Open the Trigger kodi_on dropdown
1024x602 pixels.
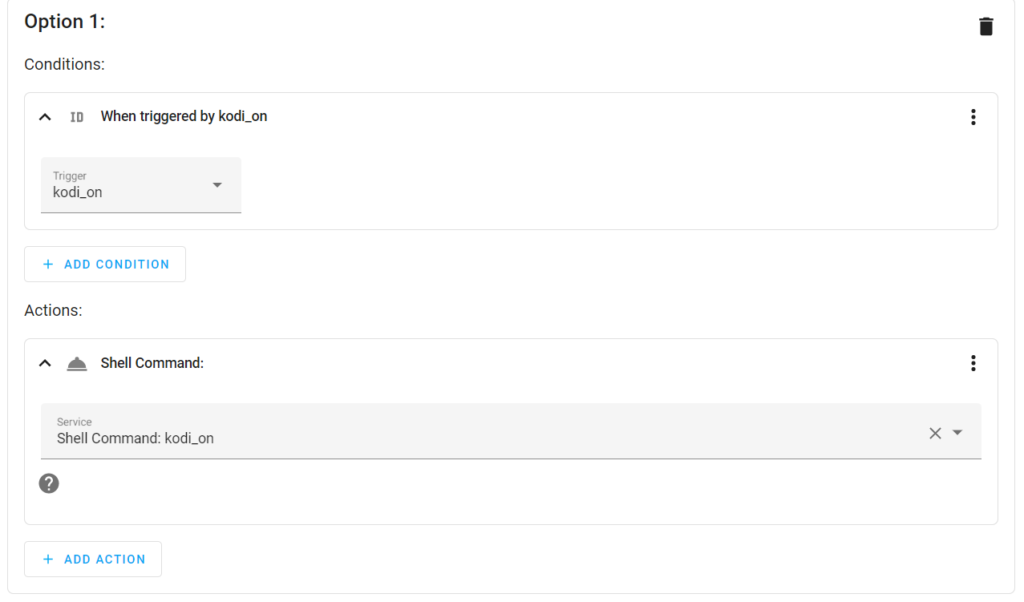[x=141, y=185]
